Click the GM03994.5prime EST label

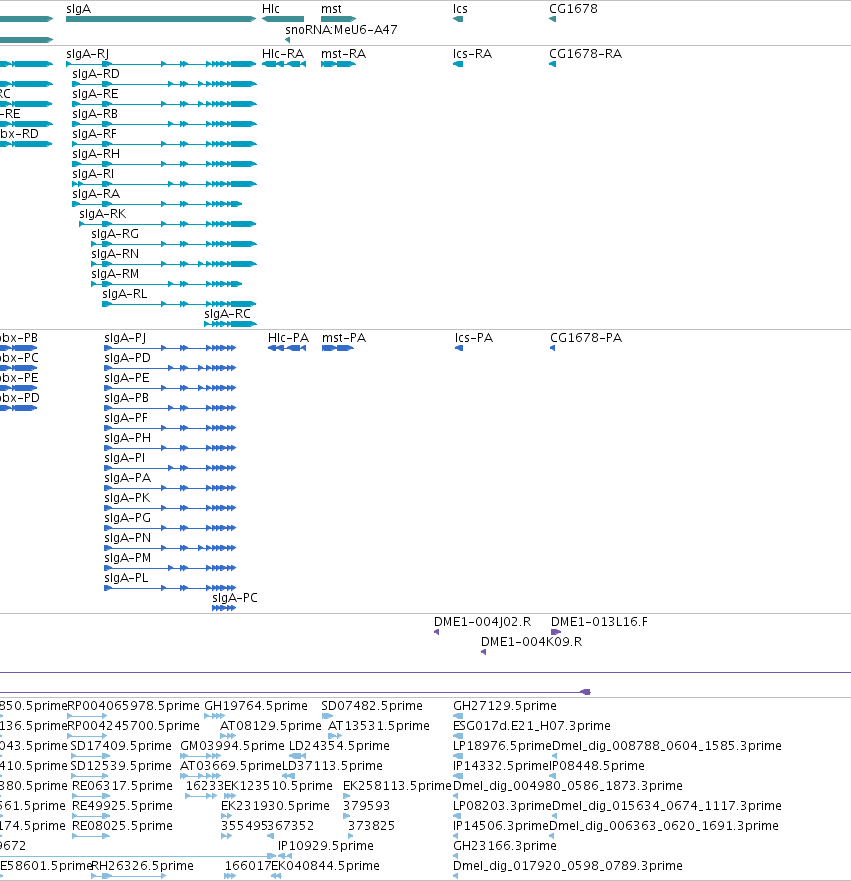point(232,746)
